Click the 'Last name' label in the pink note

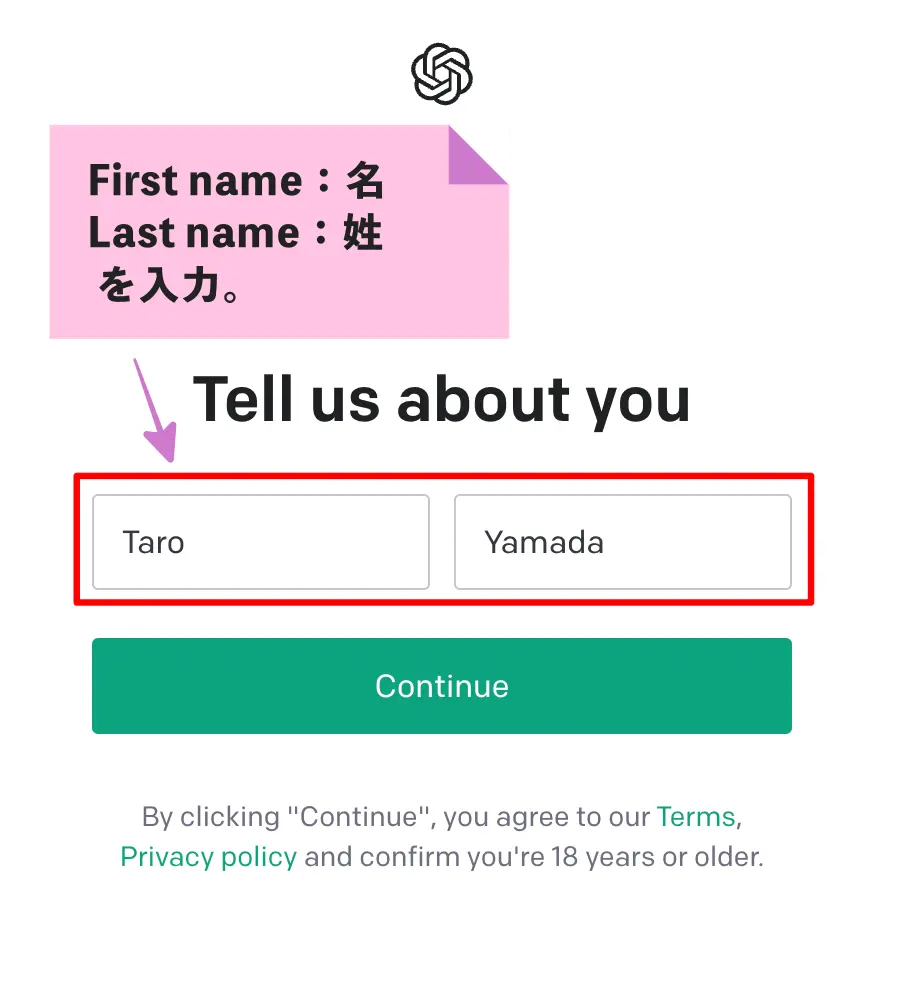click(x=194, y=232)
